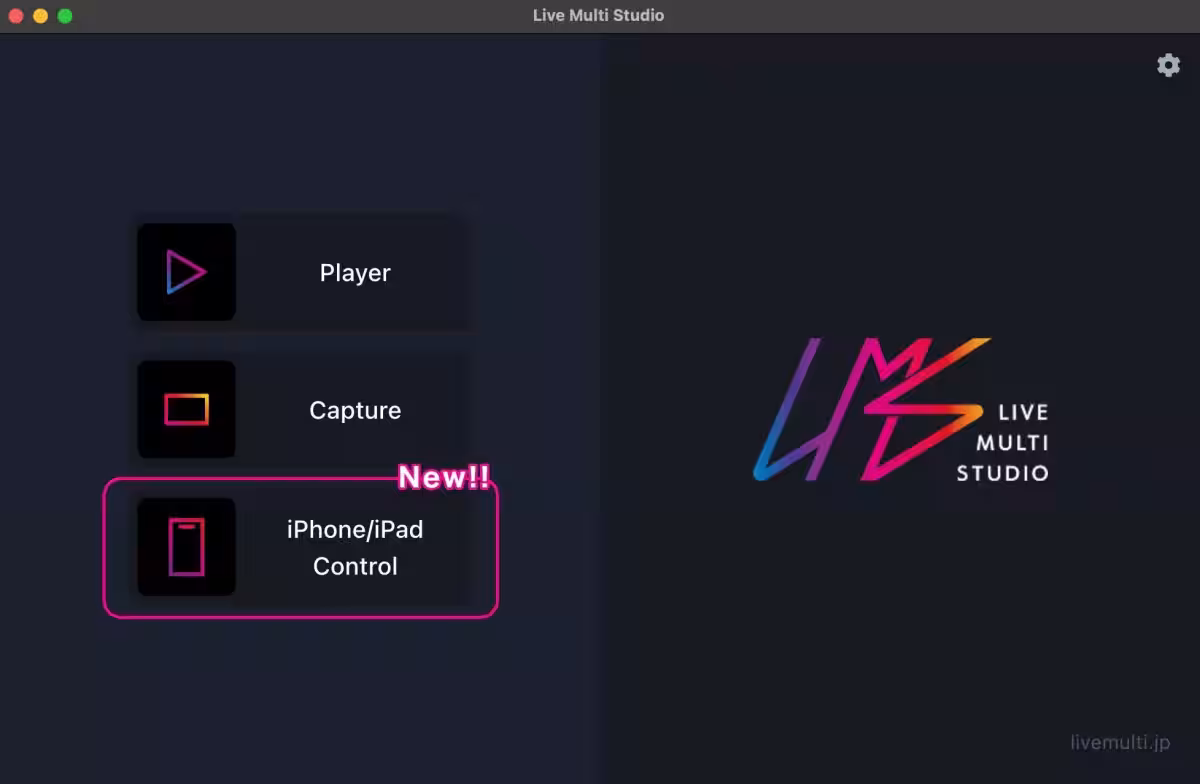Visit the livemulti.jp link
The height and width of the screenshot is (784, 1200).
pyautogui.click(x=1119, y=743)
